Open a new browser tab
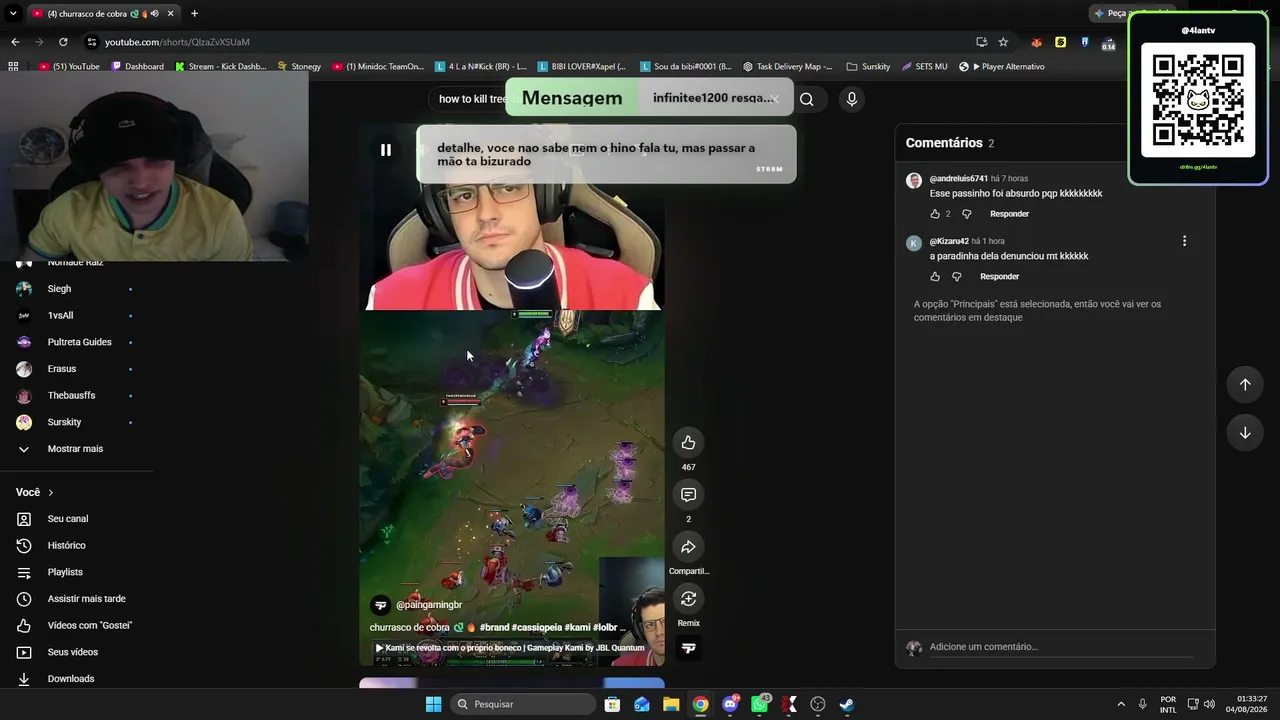The image size is (1280, 720). click(x=194, y=14)
